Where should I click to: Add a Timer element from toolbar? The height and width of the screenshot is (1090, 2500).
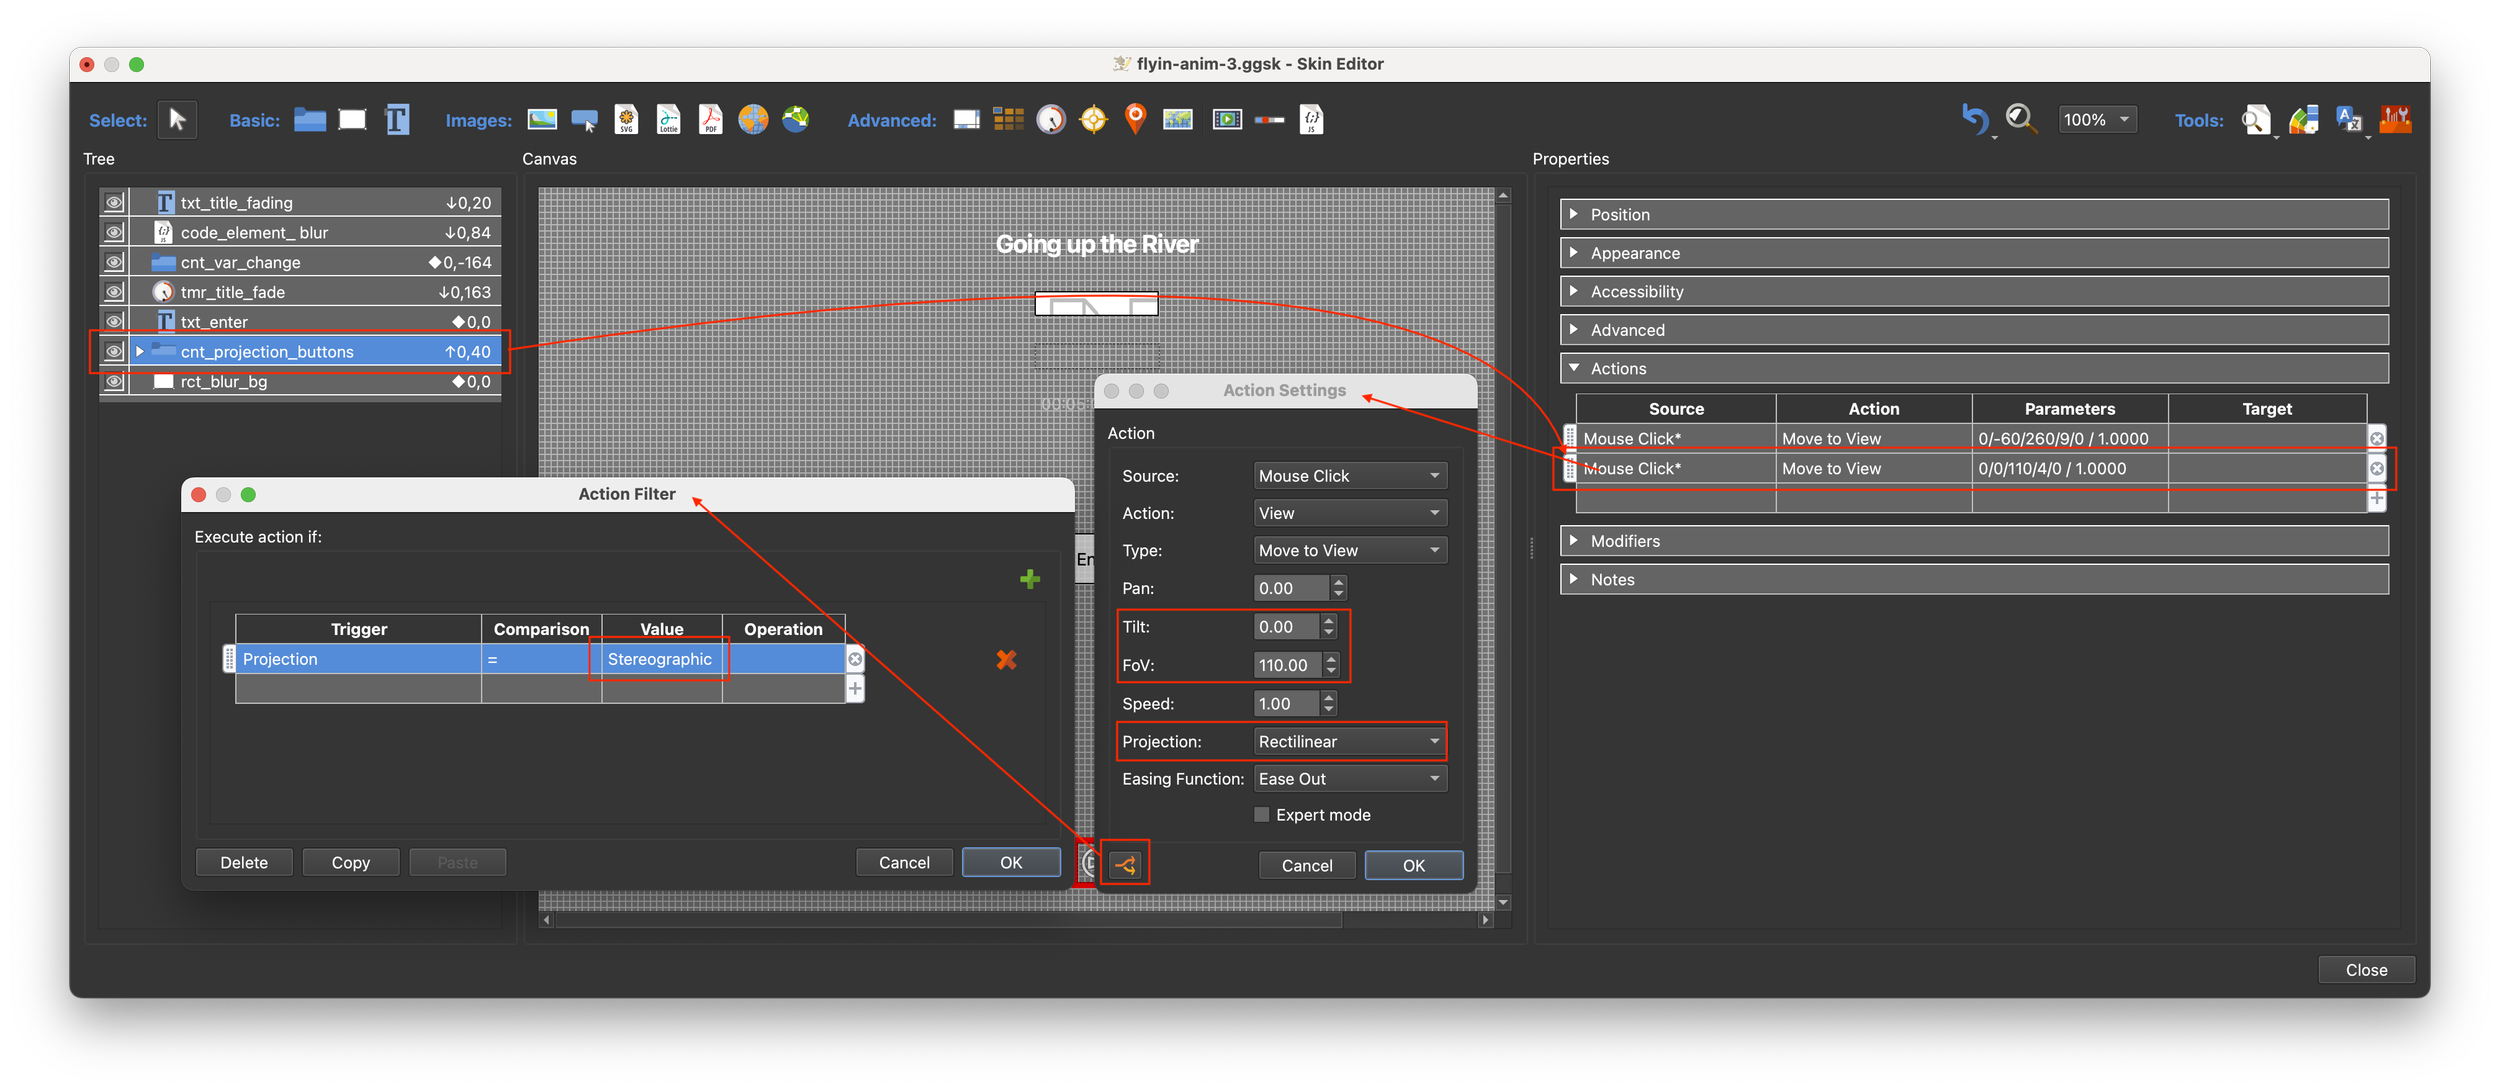tap(1051, 120)
